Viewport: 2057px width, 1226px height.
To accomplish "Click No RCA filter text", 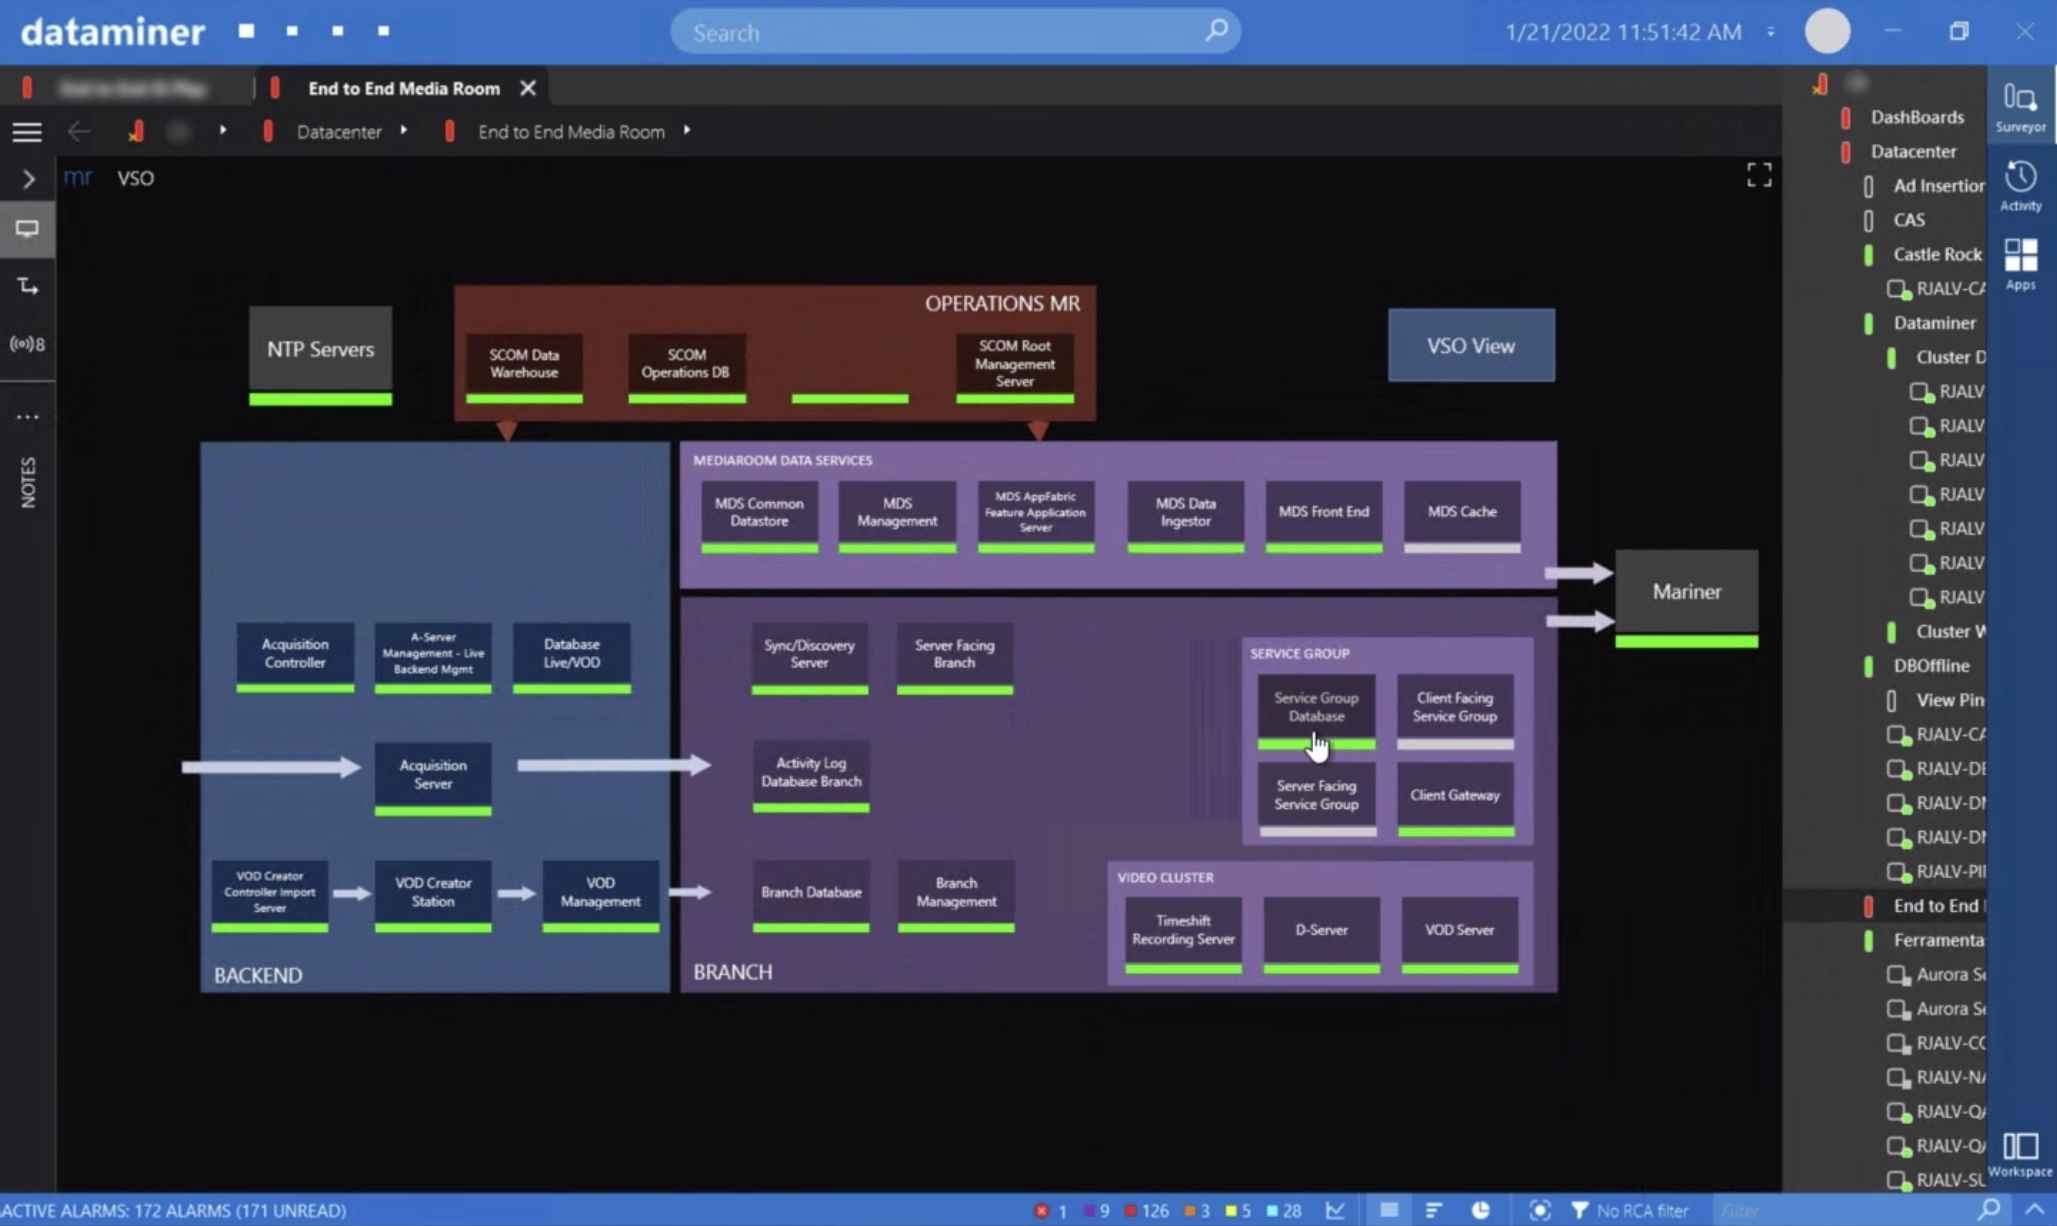I will [1642, 1210].
